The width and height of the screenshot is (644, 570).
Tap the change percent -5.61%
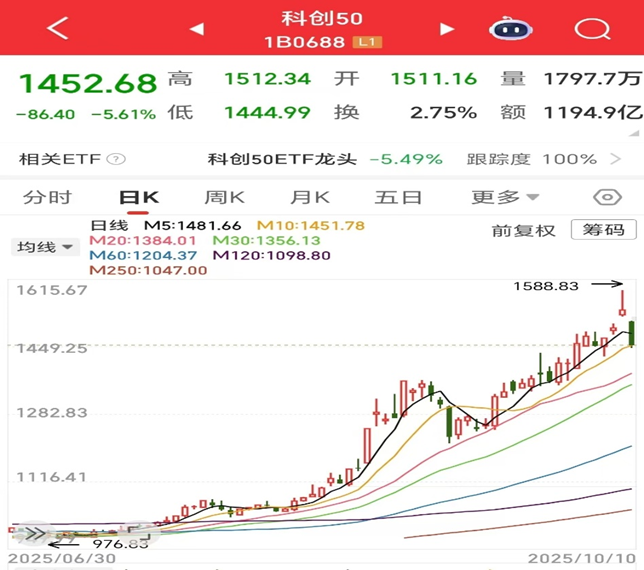click(x=124, y=114)
